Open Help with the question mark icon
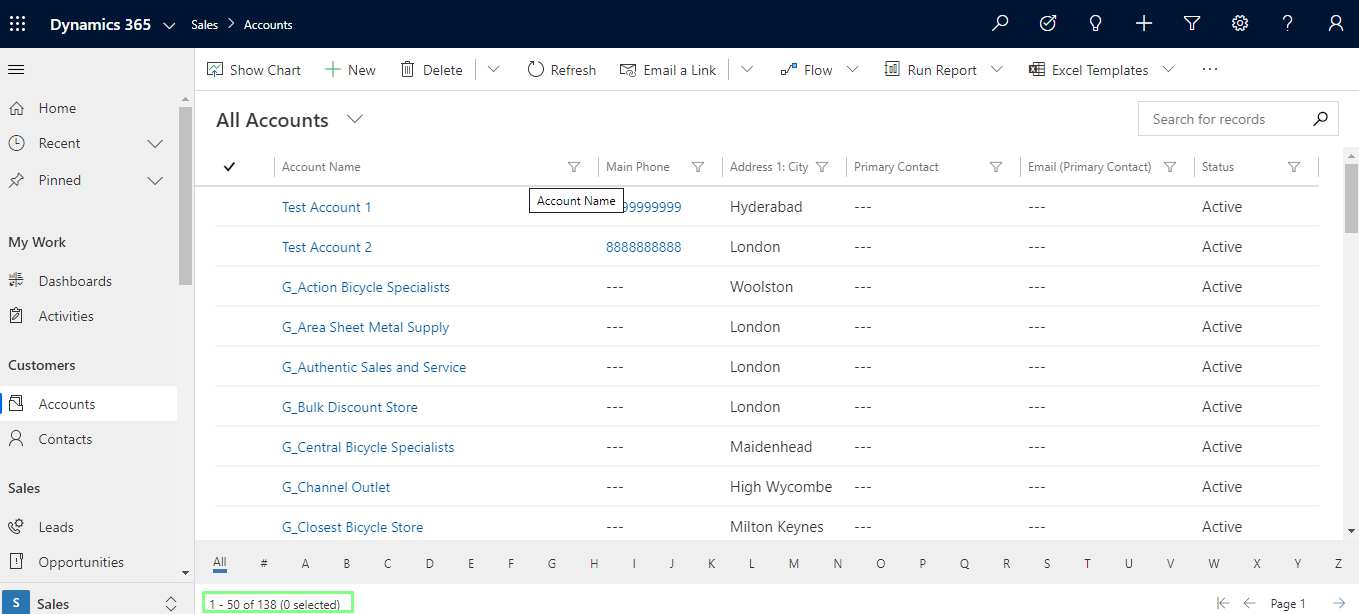Viewport: 1359px width, 614px height. (x=1287, y=23)
